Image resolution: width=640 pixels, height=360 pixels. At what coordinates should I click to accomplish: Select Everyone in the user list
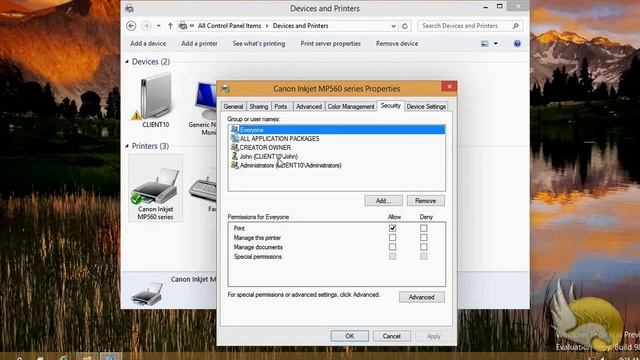[x=337, y=130]
